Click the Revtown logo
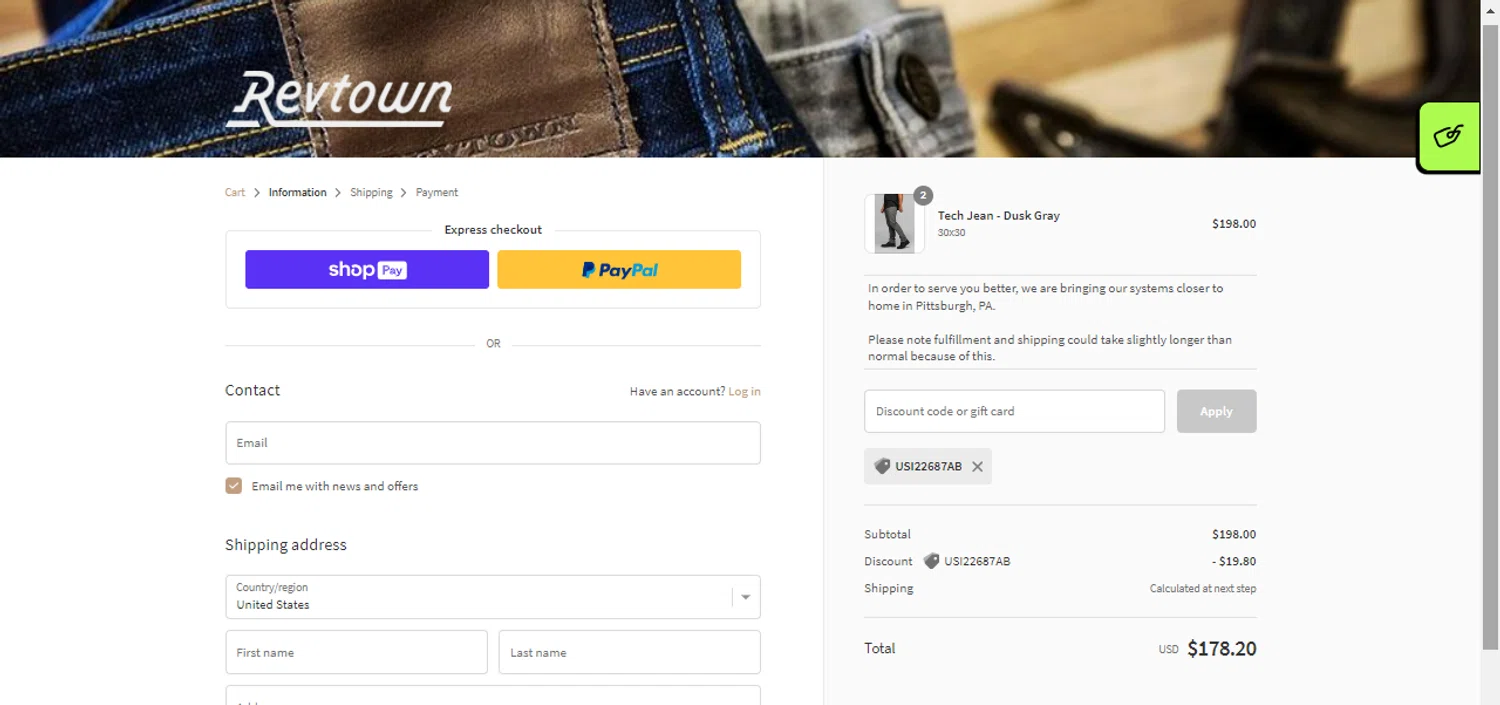Screen dimensions: 1500x705 pyautogui.click(x=339, y=99)
